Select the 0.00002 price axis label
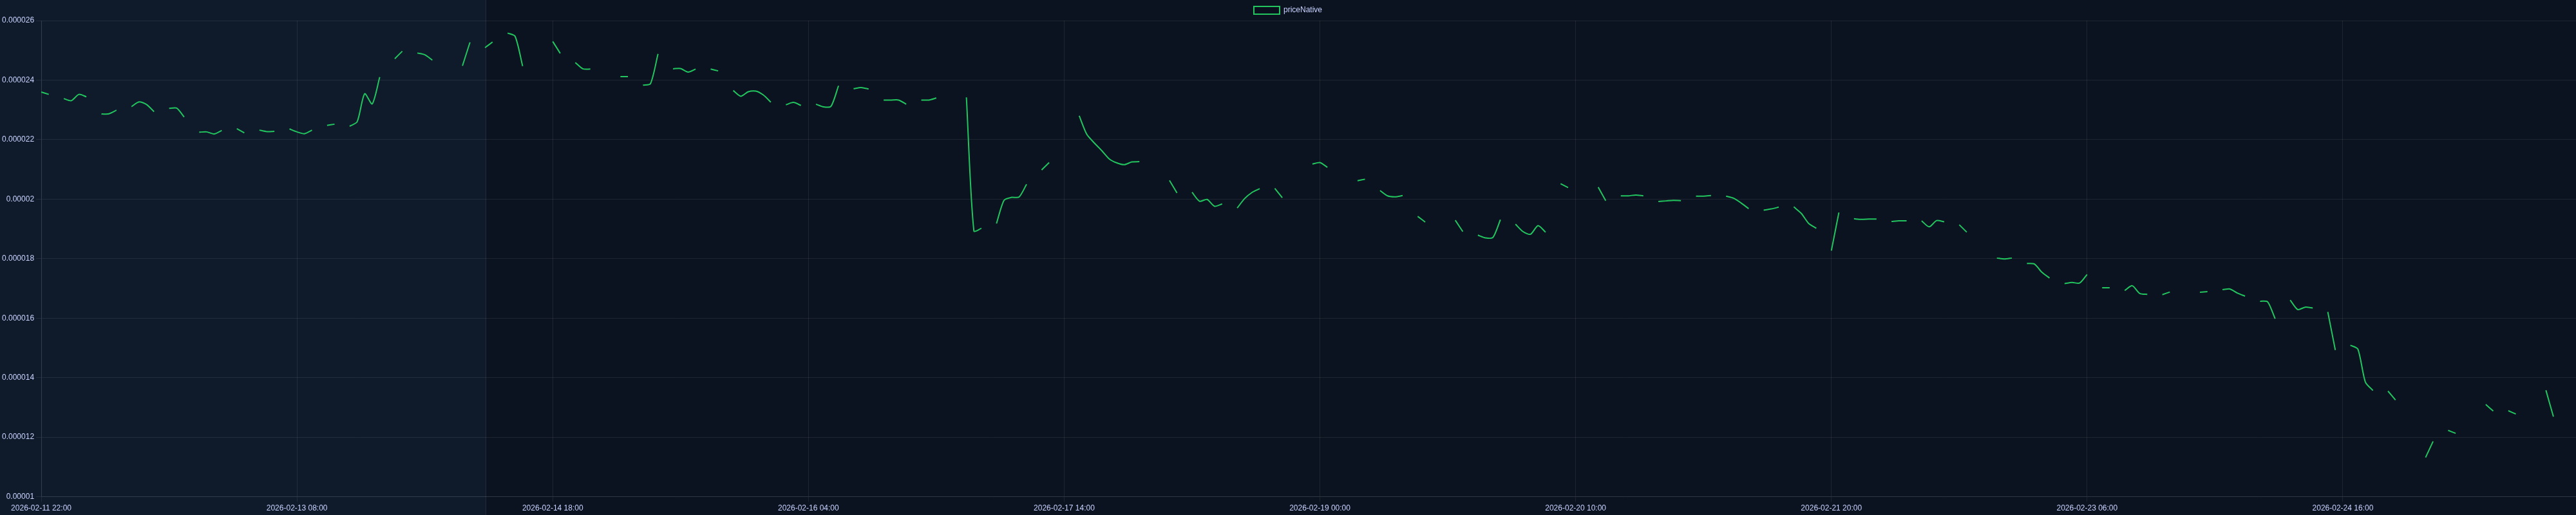Viewport: 2576px width, 515px height. [20, 199]
